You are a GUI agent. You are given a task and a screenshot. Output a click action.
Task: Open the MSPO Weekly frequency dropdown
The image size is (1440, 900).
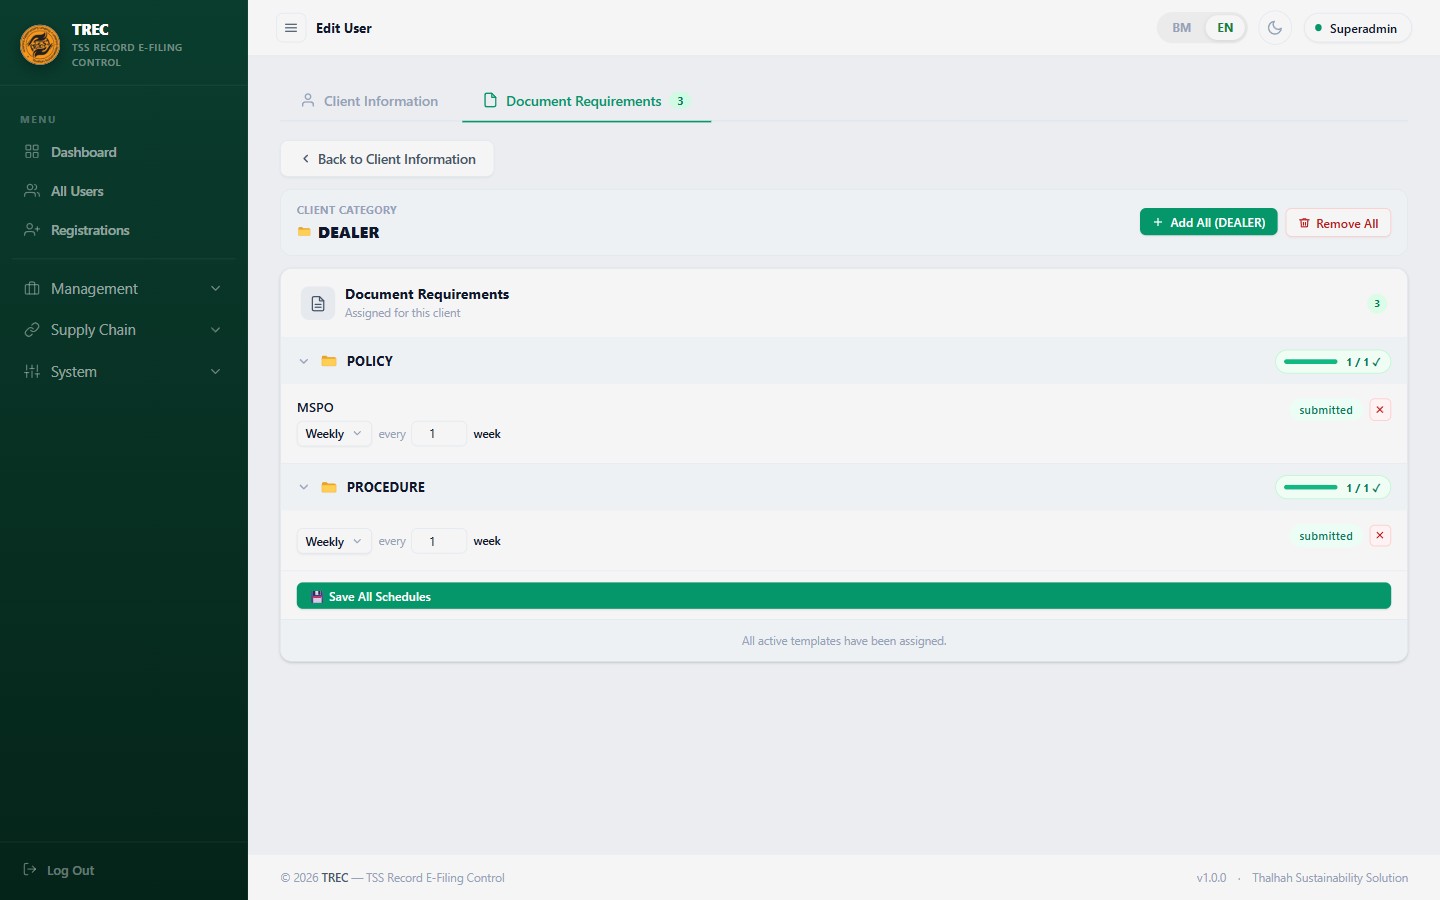[334, 434]
